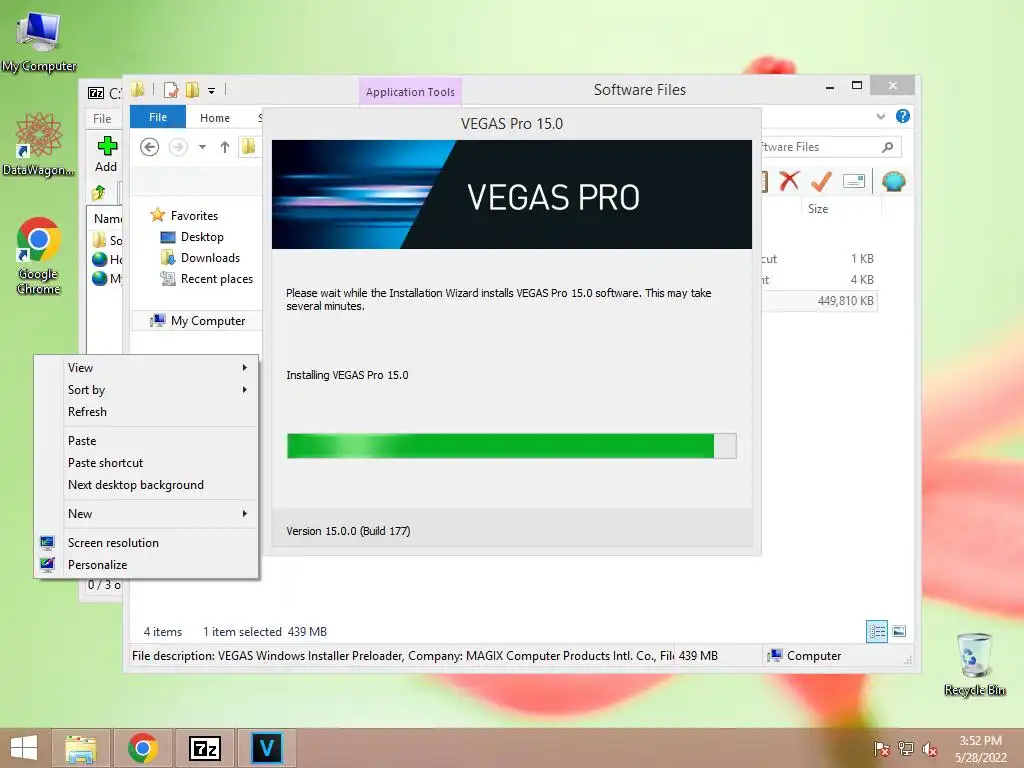Click the rename card icon in the toolbar
Viewport: 1024px width, 768px height.
(854, 181)
